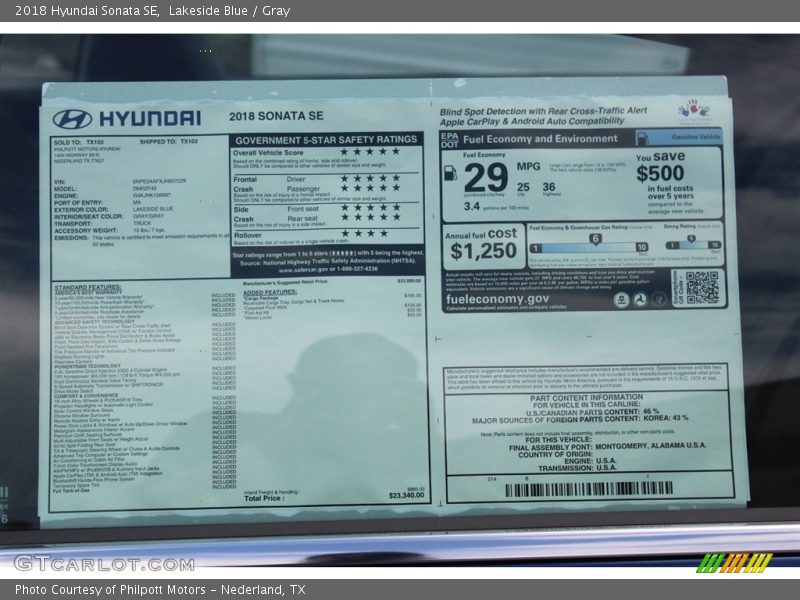Click 'Apple CarPlay & Android Auto Compatibility'
Screen dimensions: 800x600
coord(532,121)
